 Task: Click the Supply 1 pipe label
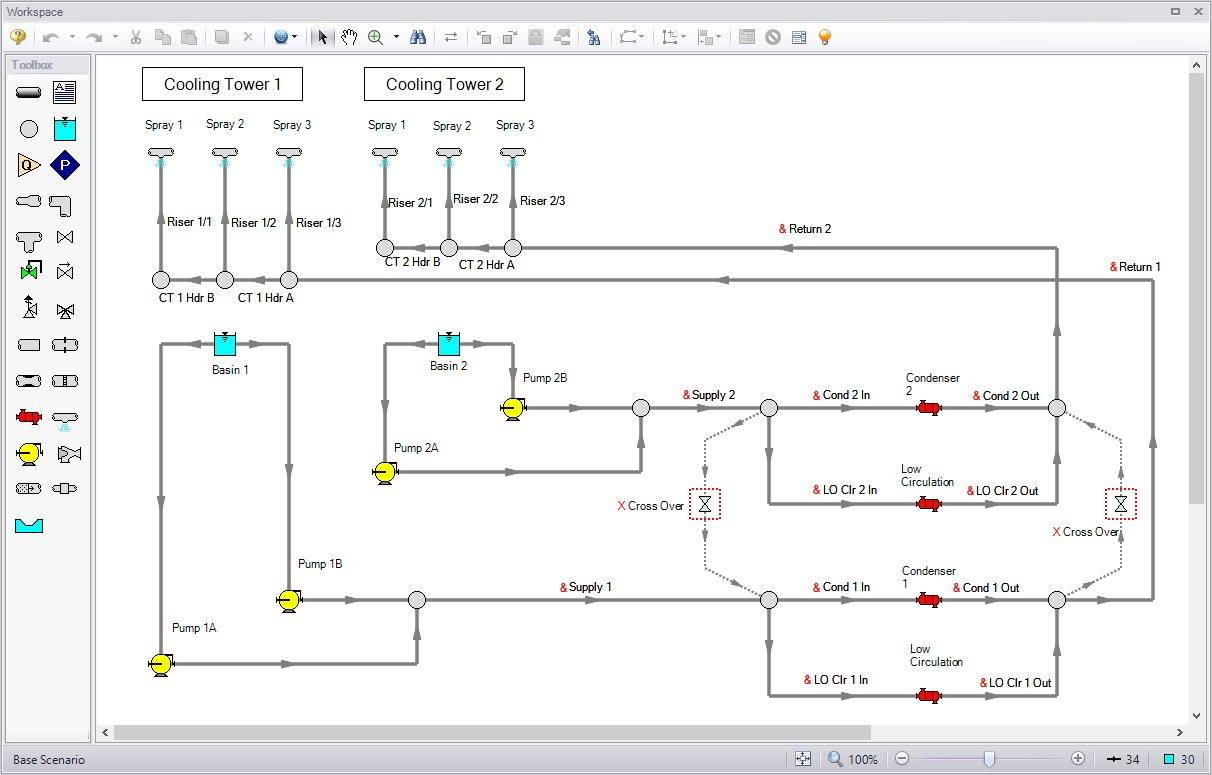[x=586, y=587]
